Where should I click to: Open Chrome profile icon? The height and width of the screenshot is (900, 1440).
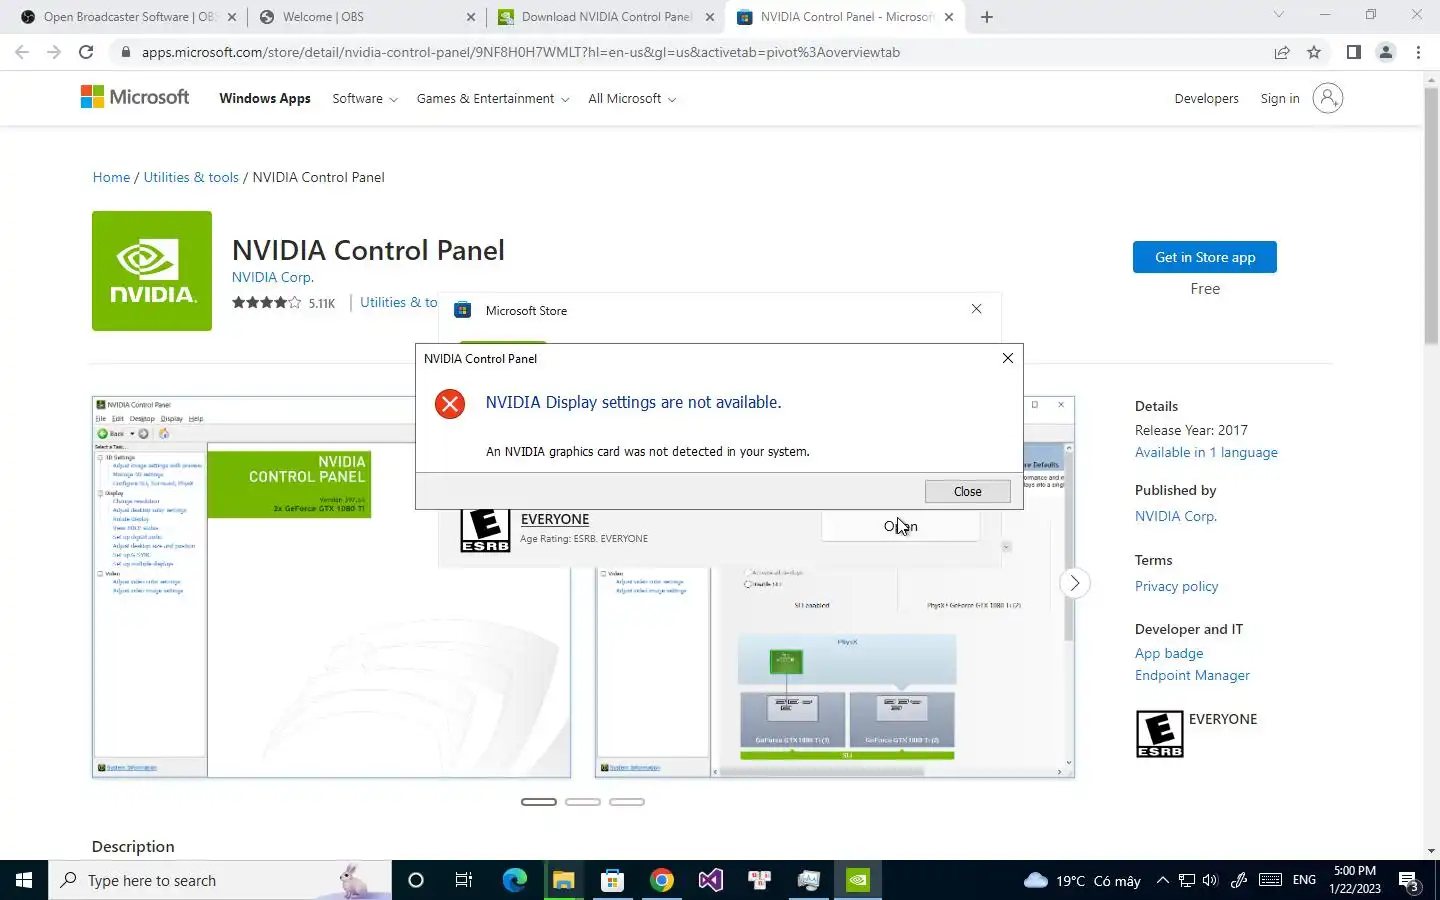[1385, 52]
